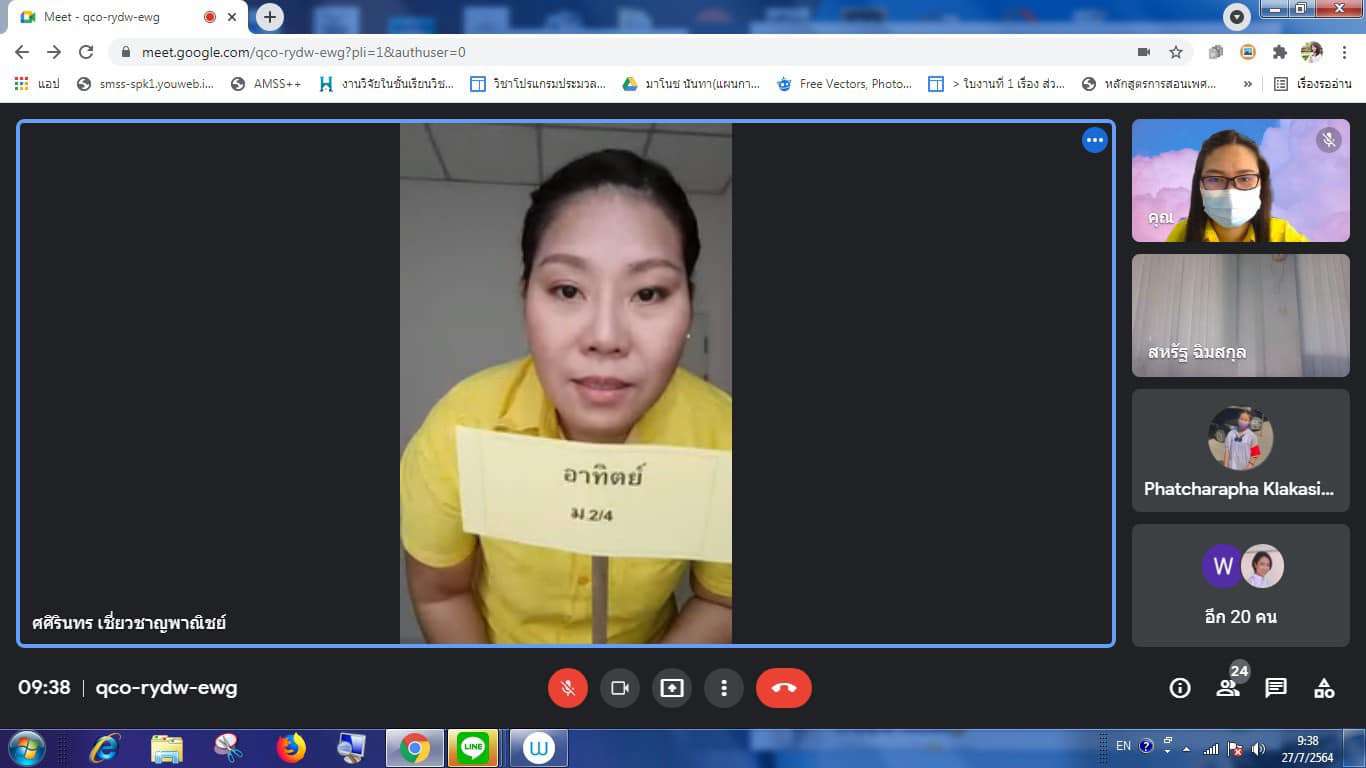The image size is (1366, 768).
Task: Click the 'อีก 20 คน' other participants tile
Action: (x=1240, y=585)
